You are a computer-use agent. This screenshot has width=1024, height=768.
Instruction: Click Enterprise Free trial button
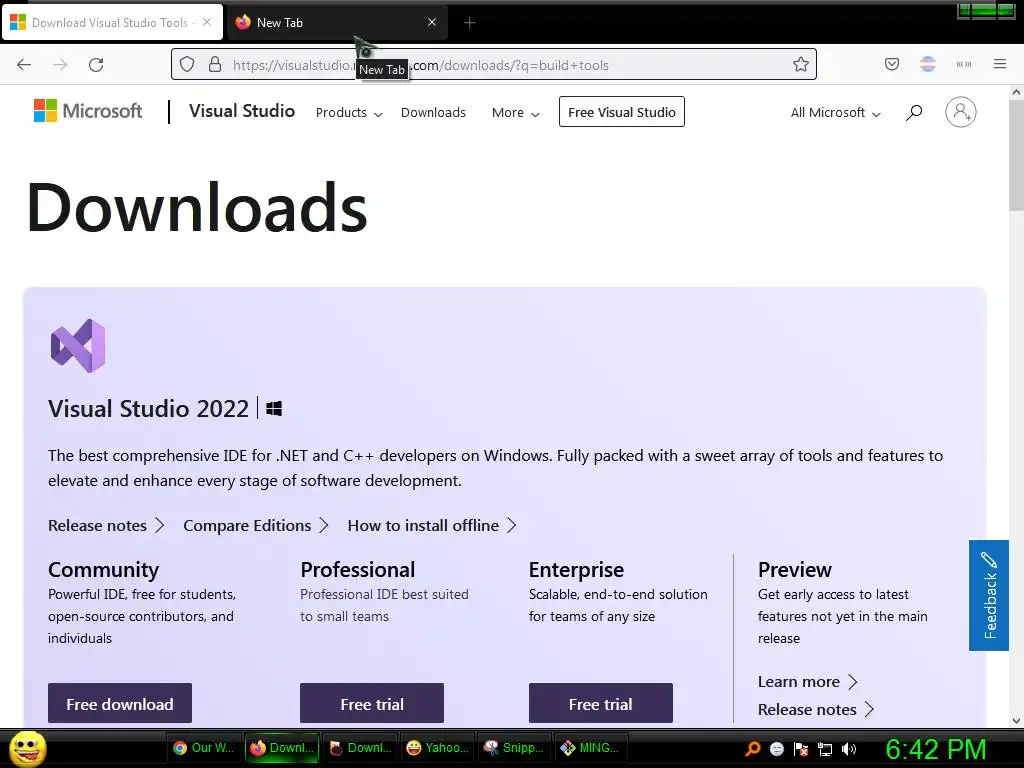pos(600,703)
